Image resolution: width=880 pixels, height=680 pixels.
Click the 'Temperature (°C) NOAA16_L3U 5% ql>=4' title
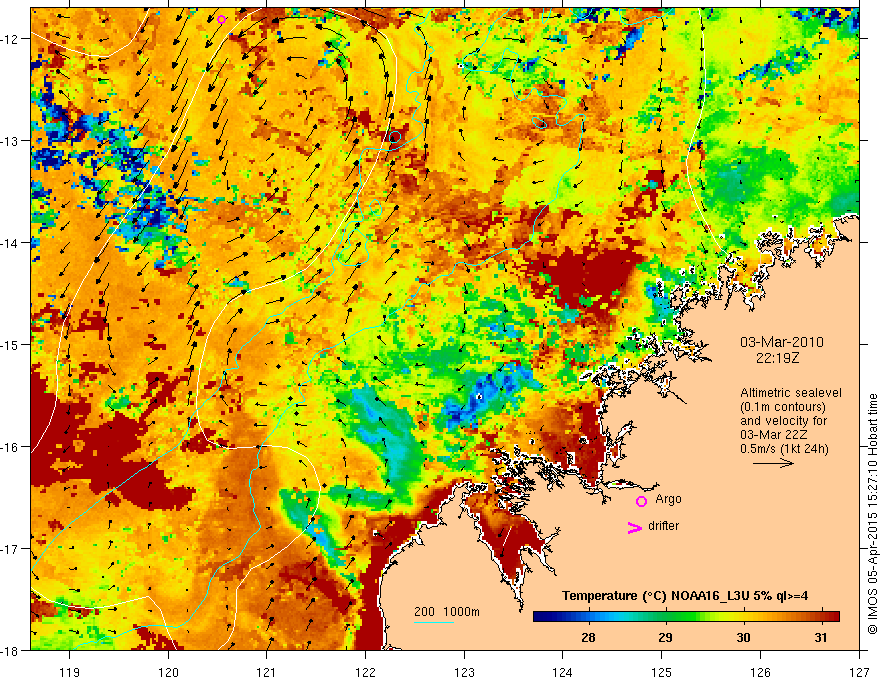pos(685,596)
